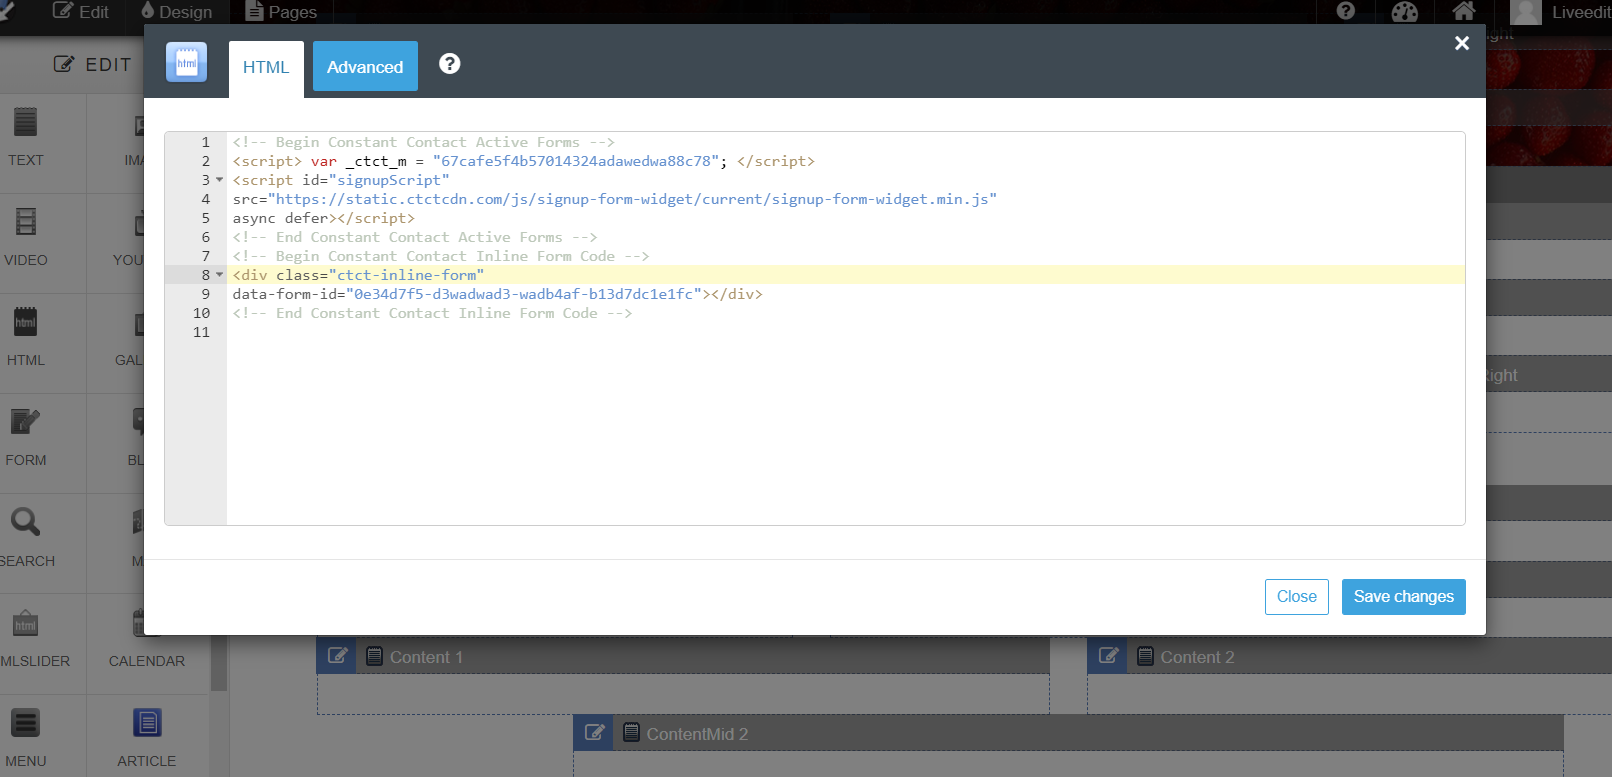Click the Close button

pos(1297,597)
